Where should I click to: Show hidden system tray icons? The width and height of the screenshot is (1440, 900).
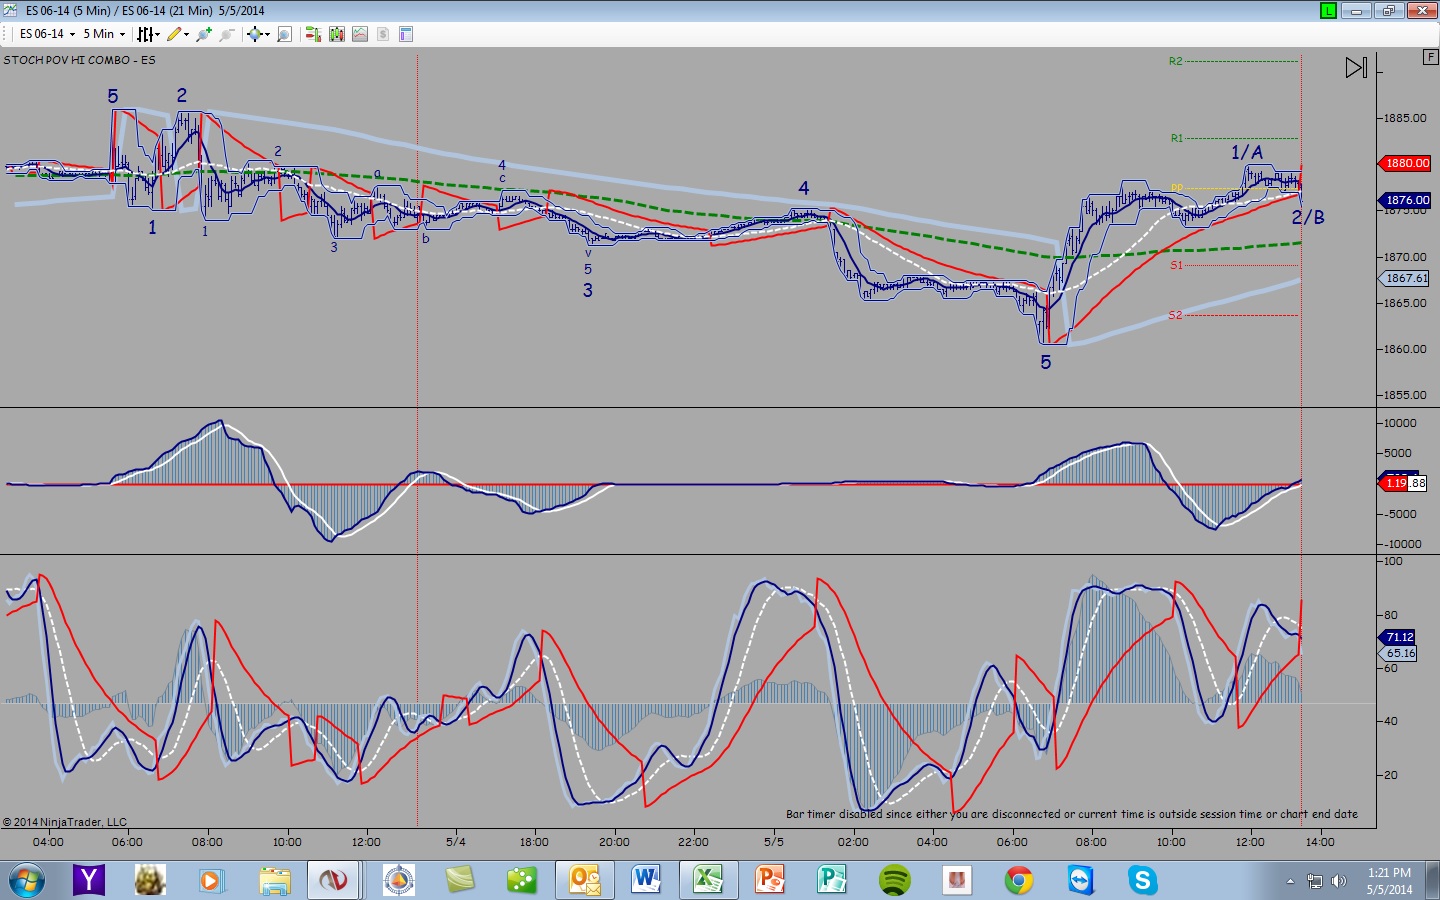tap(1290, 881)
